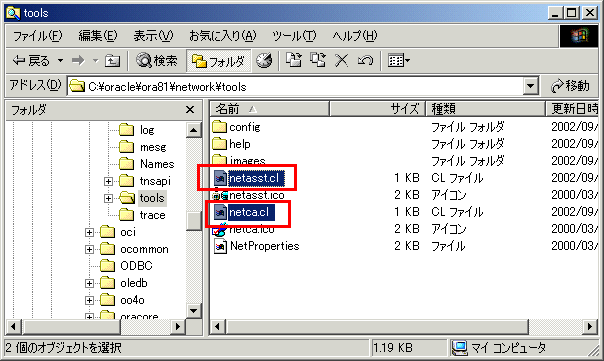This screenshot has height=361, width=604.
Task: Click the 移動 Go button
Action: 570,86
